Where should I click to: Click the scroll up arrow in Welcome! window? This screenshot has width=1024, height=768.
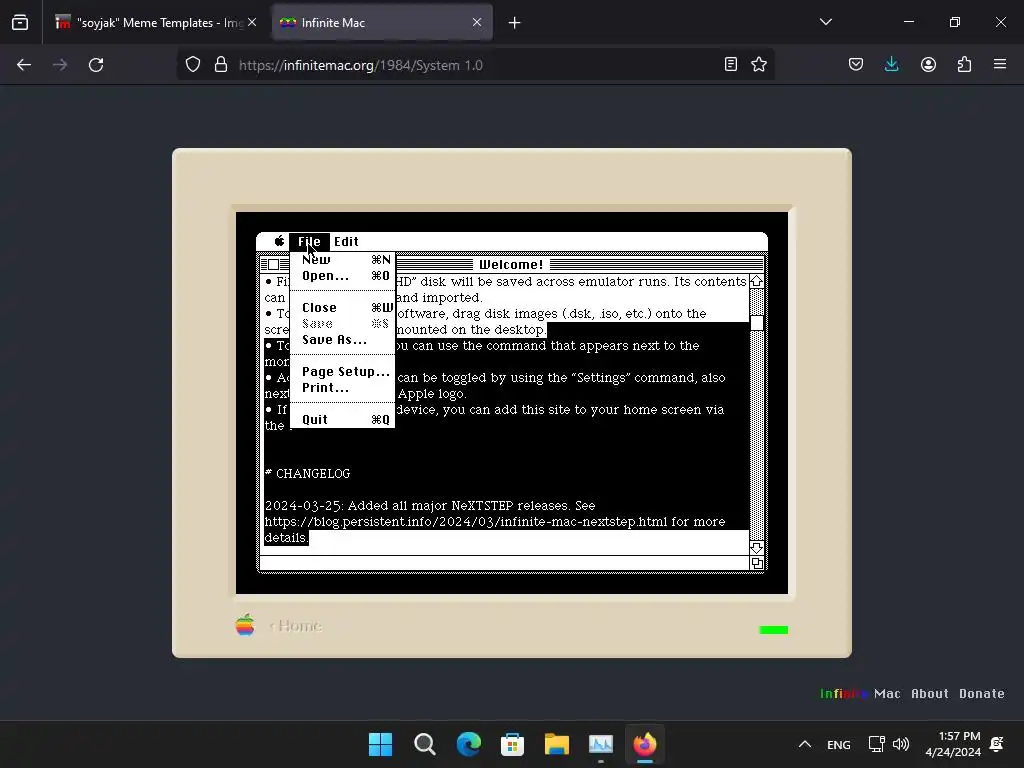756,281
